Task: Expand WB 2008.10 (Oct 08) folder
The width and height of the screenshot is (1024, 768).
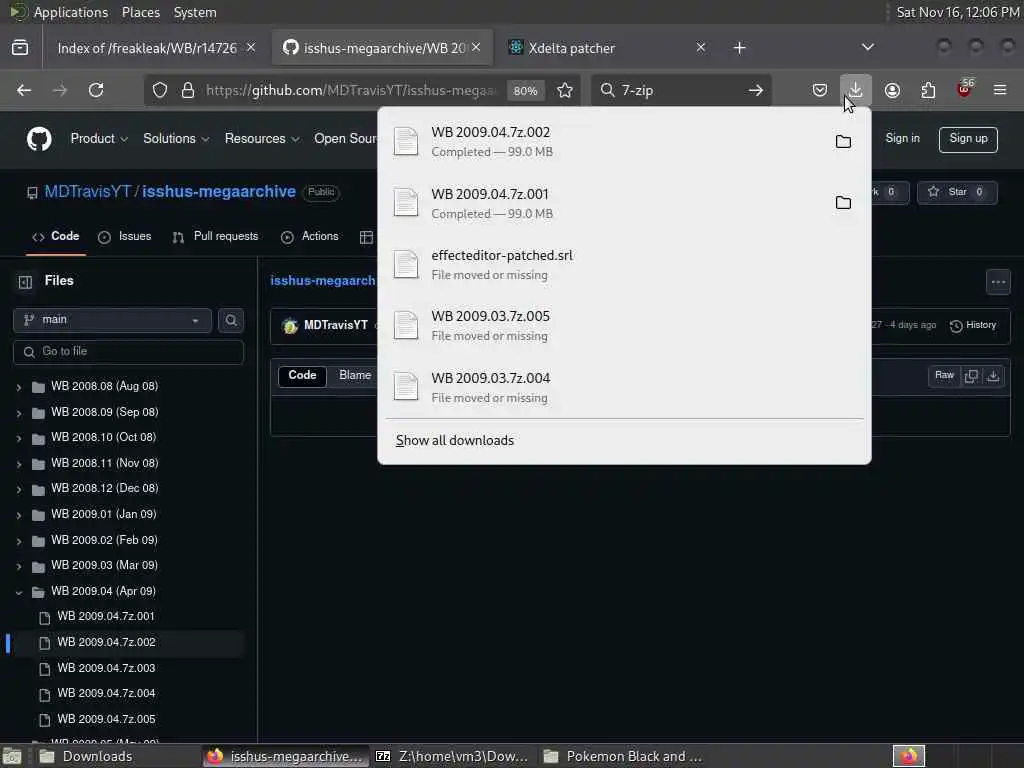Action: coord(18,438)
